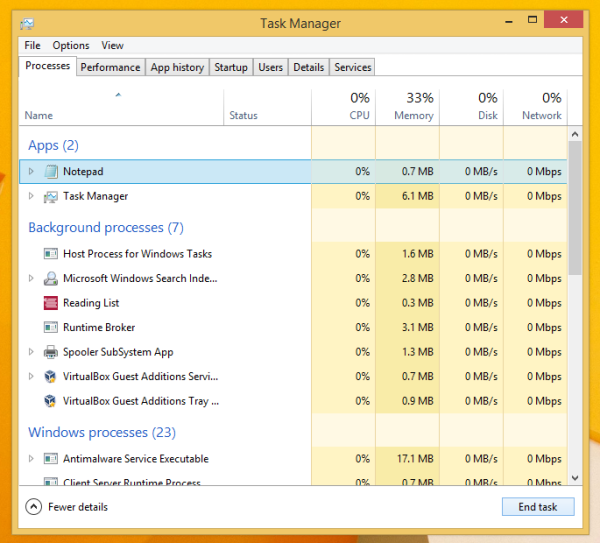Open the File menu
This screenshot has height=543, width=600.
[x=32, y=46]
